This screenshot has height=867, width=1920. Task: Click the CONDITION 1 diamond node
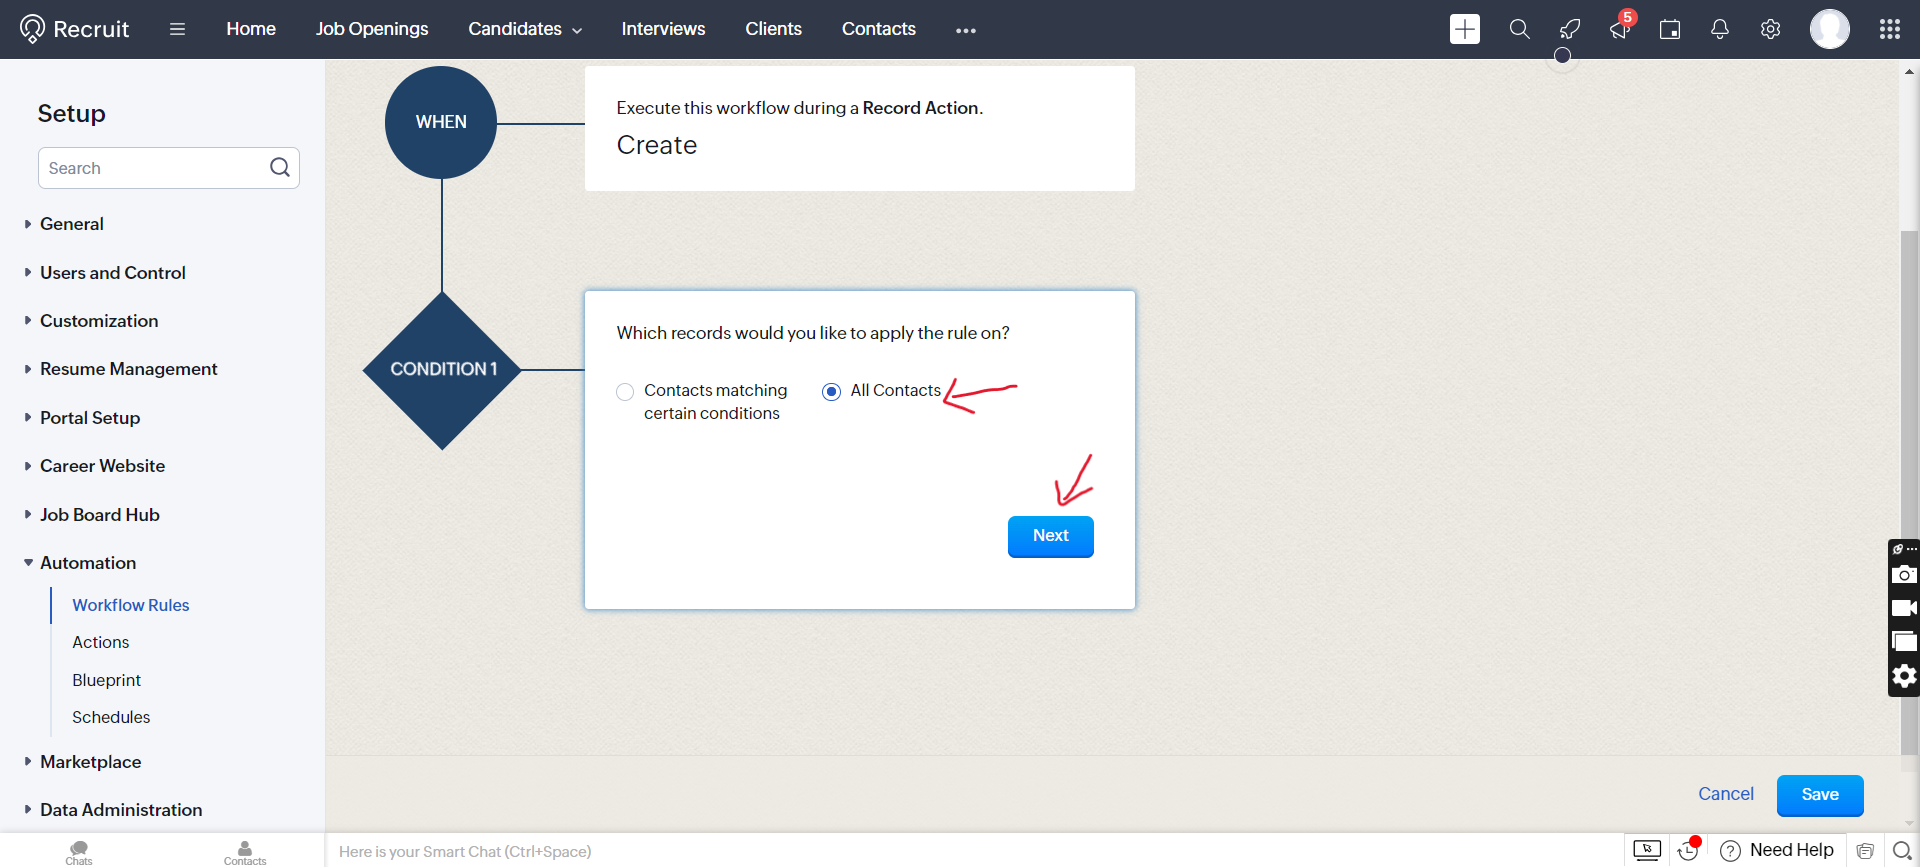442,370
